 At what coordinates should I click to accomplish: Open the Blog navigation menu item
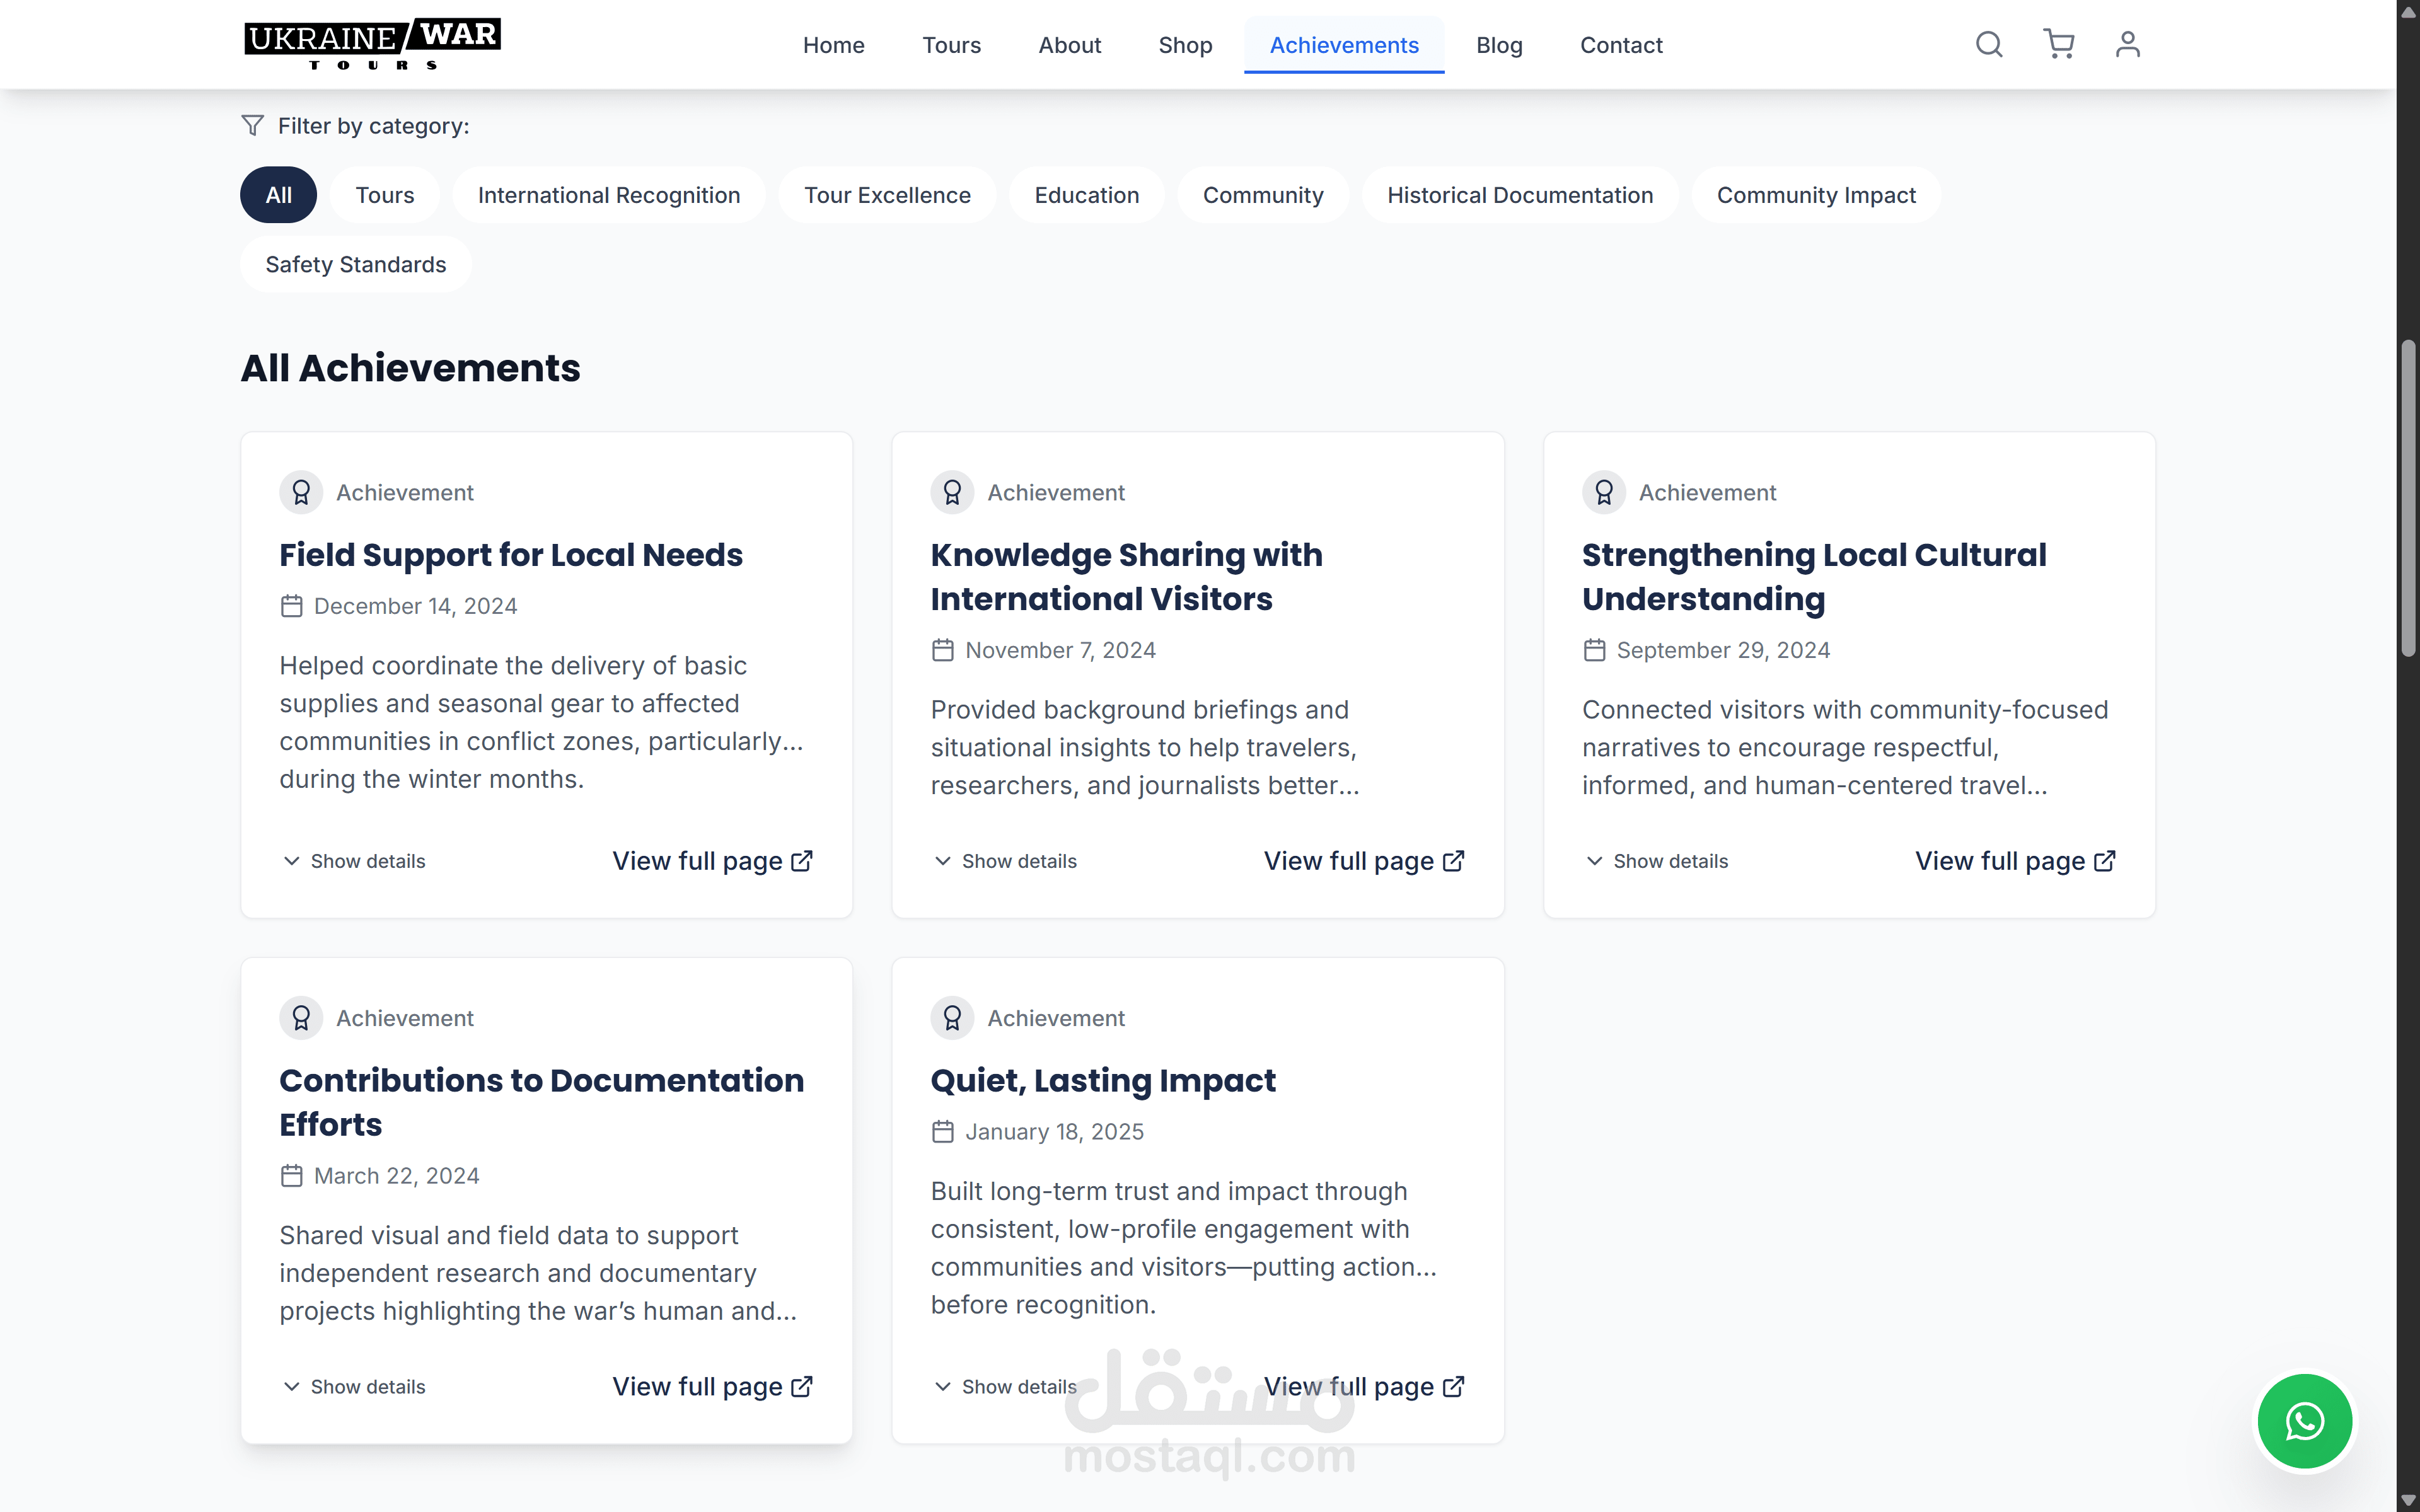1498,45
